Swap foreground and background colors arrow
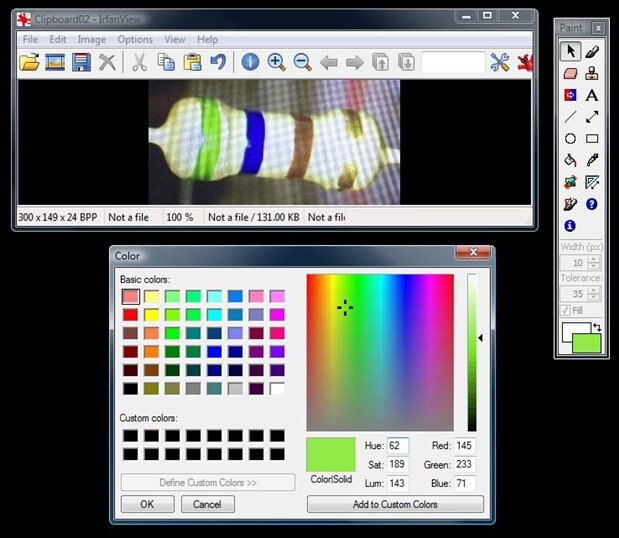Screen dimensions: 619x538 [597, 327]
